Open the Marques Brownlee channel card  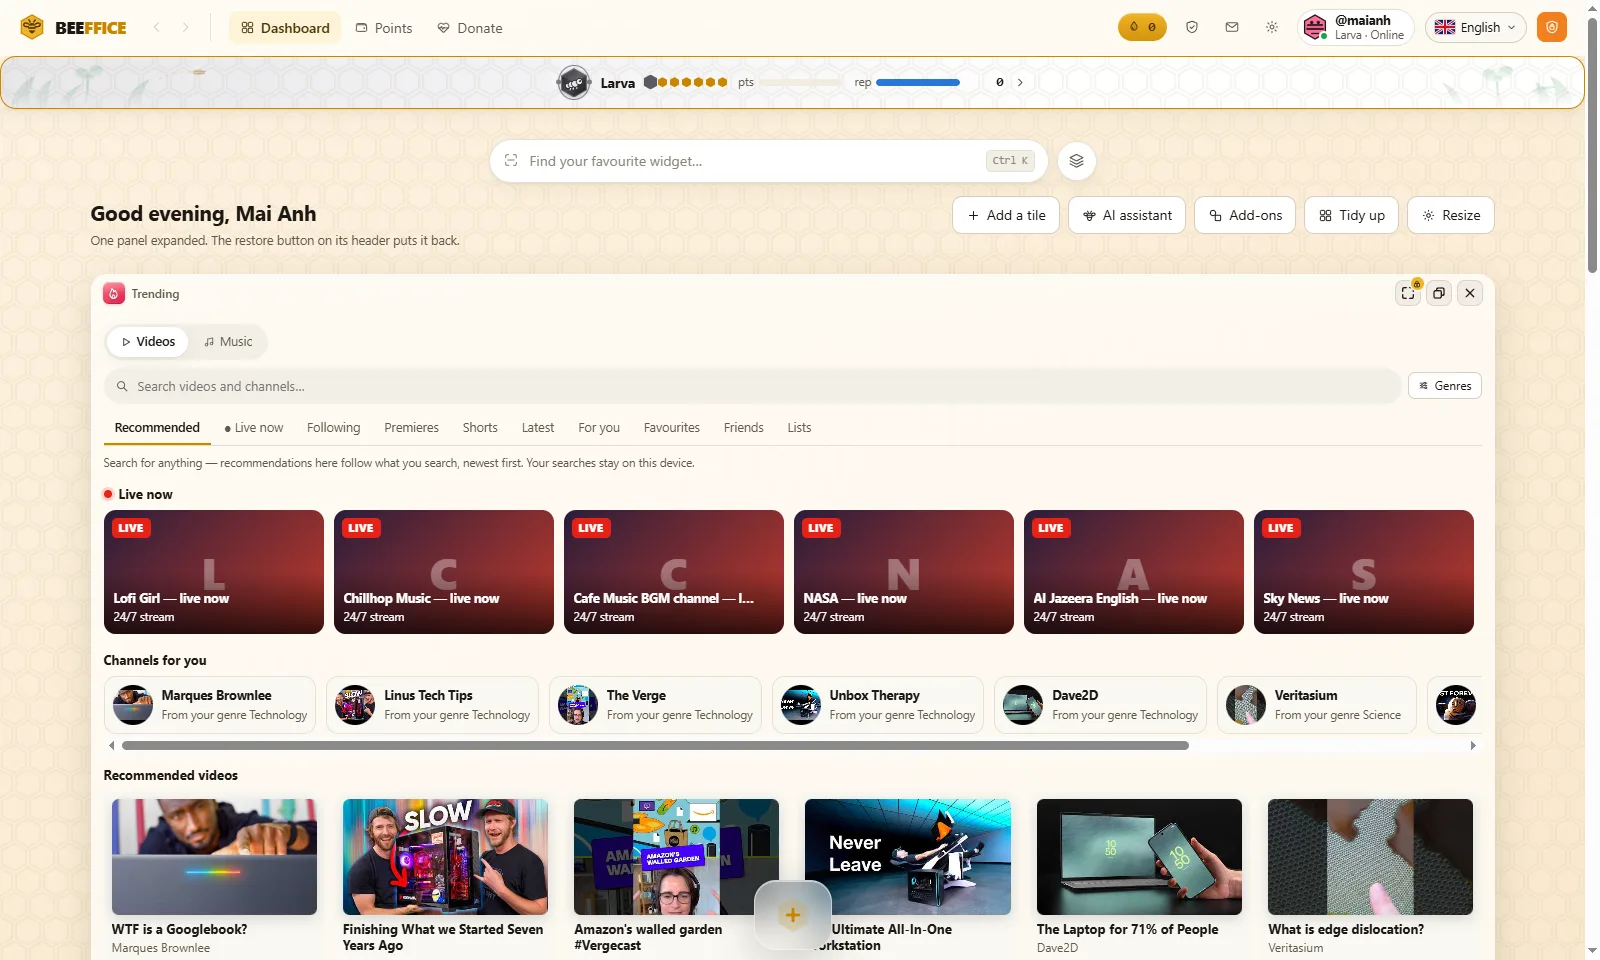tap(210, 705)
